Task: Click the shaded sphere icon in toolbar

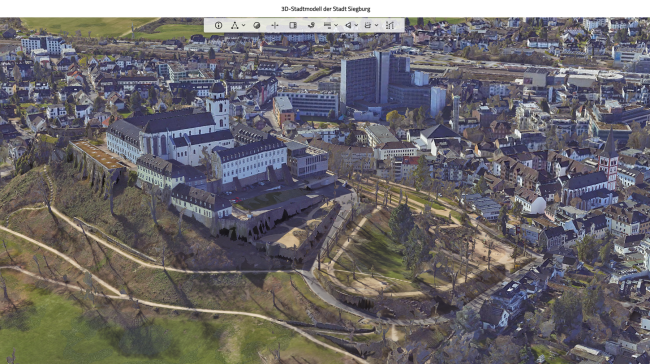Action: click(257, 25)
